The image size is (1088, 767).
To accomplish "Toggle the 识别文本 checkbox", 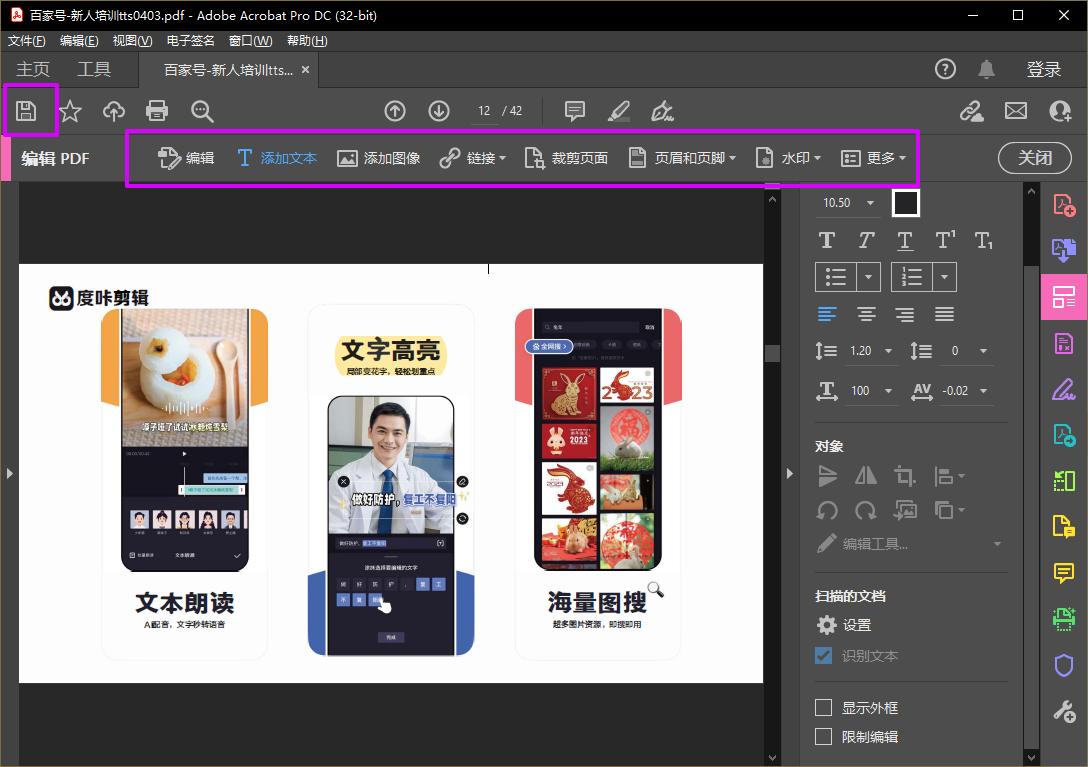I will point(824,656).
